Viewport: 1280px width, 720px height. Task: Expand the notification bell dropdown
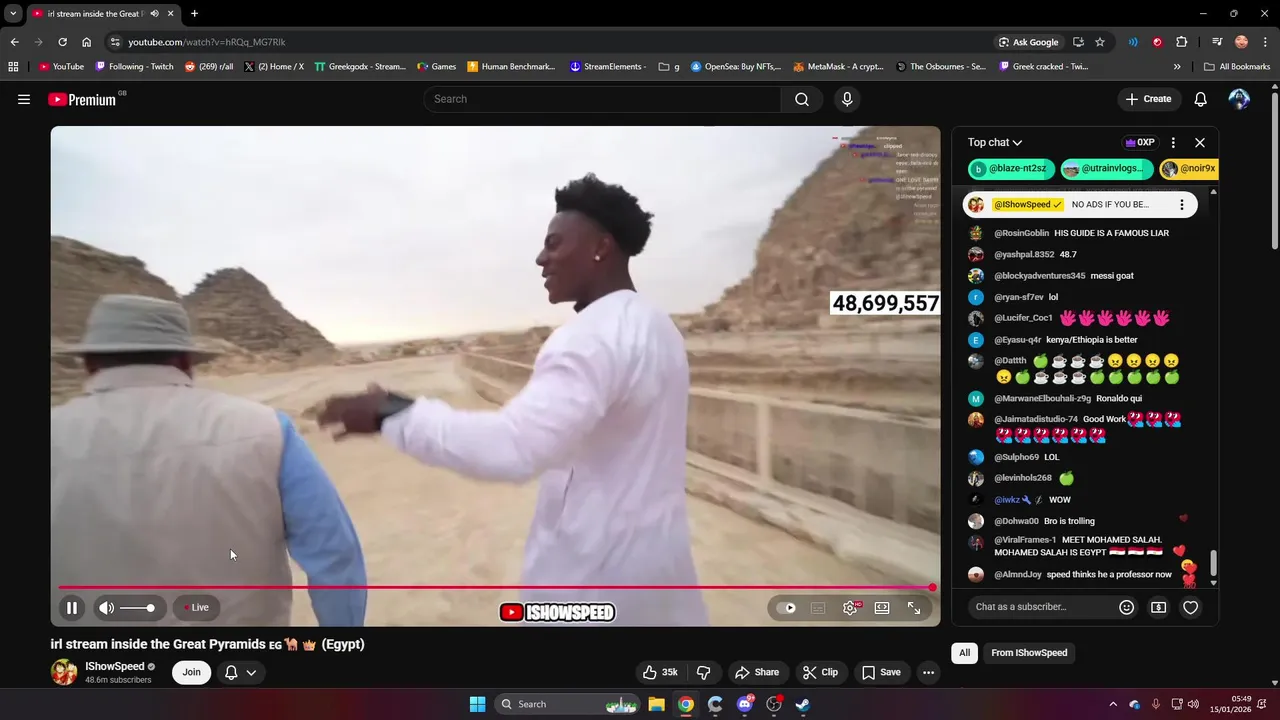241,672
